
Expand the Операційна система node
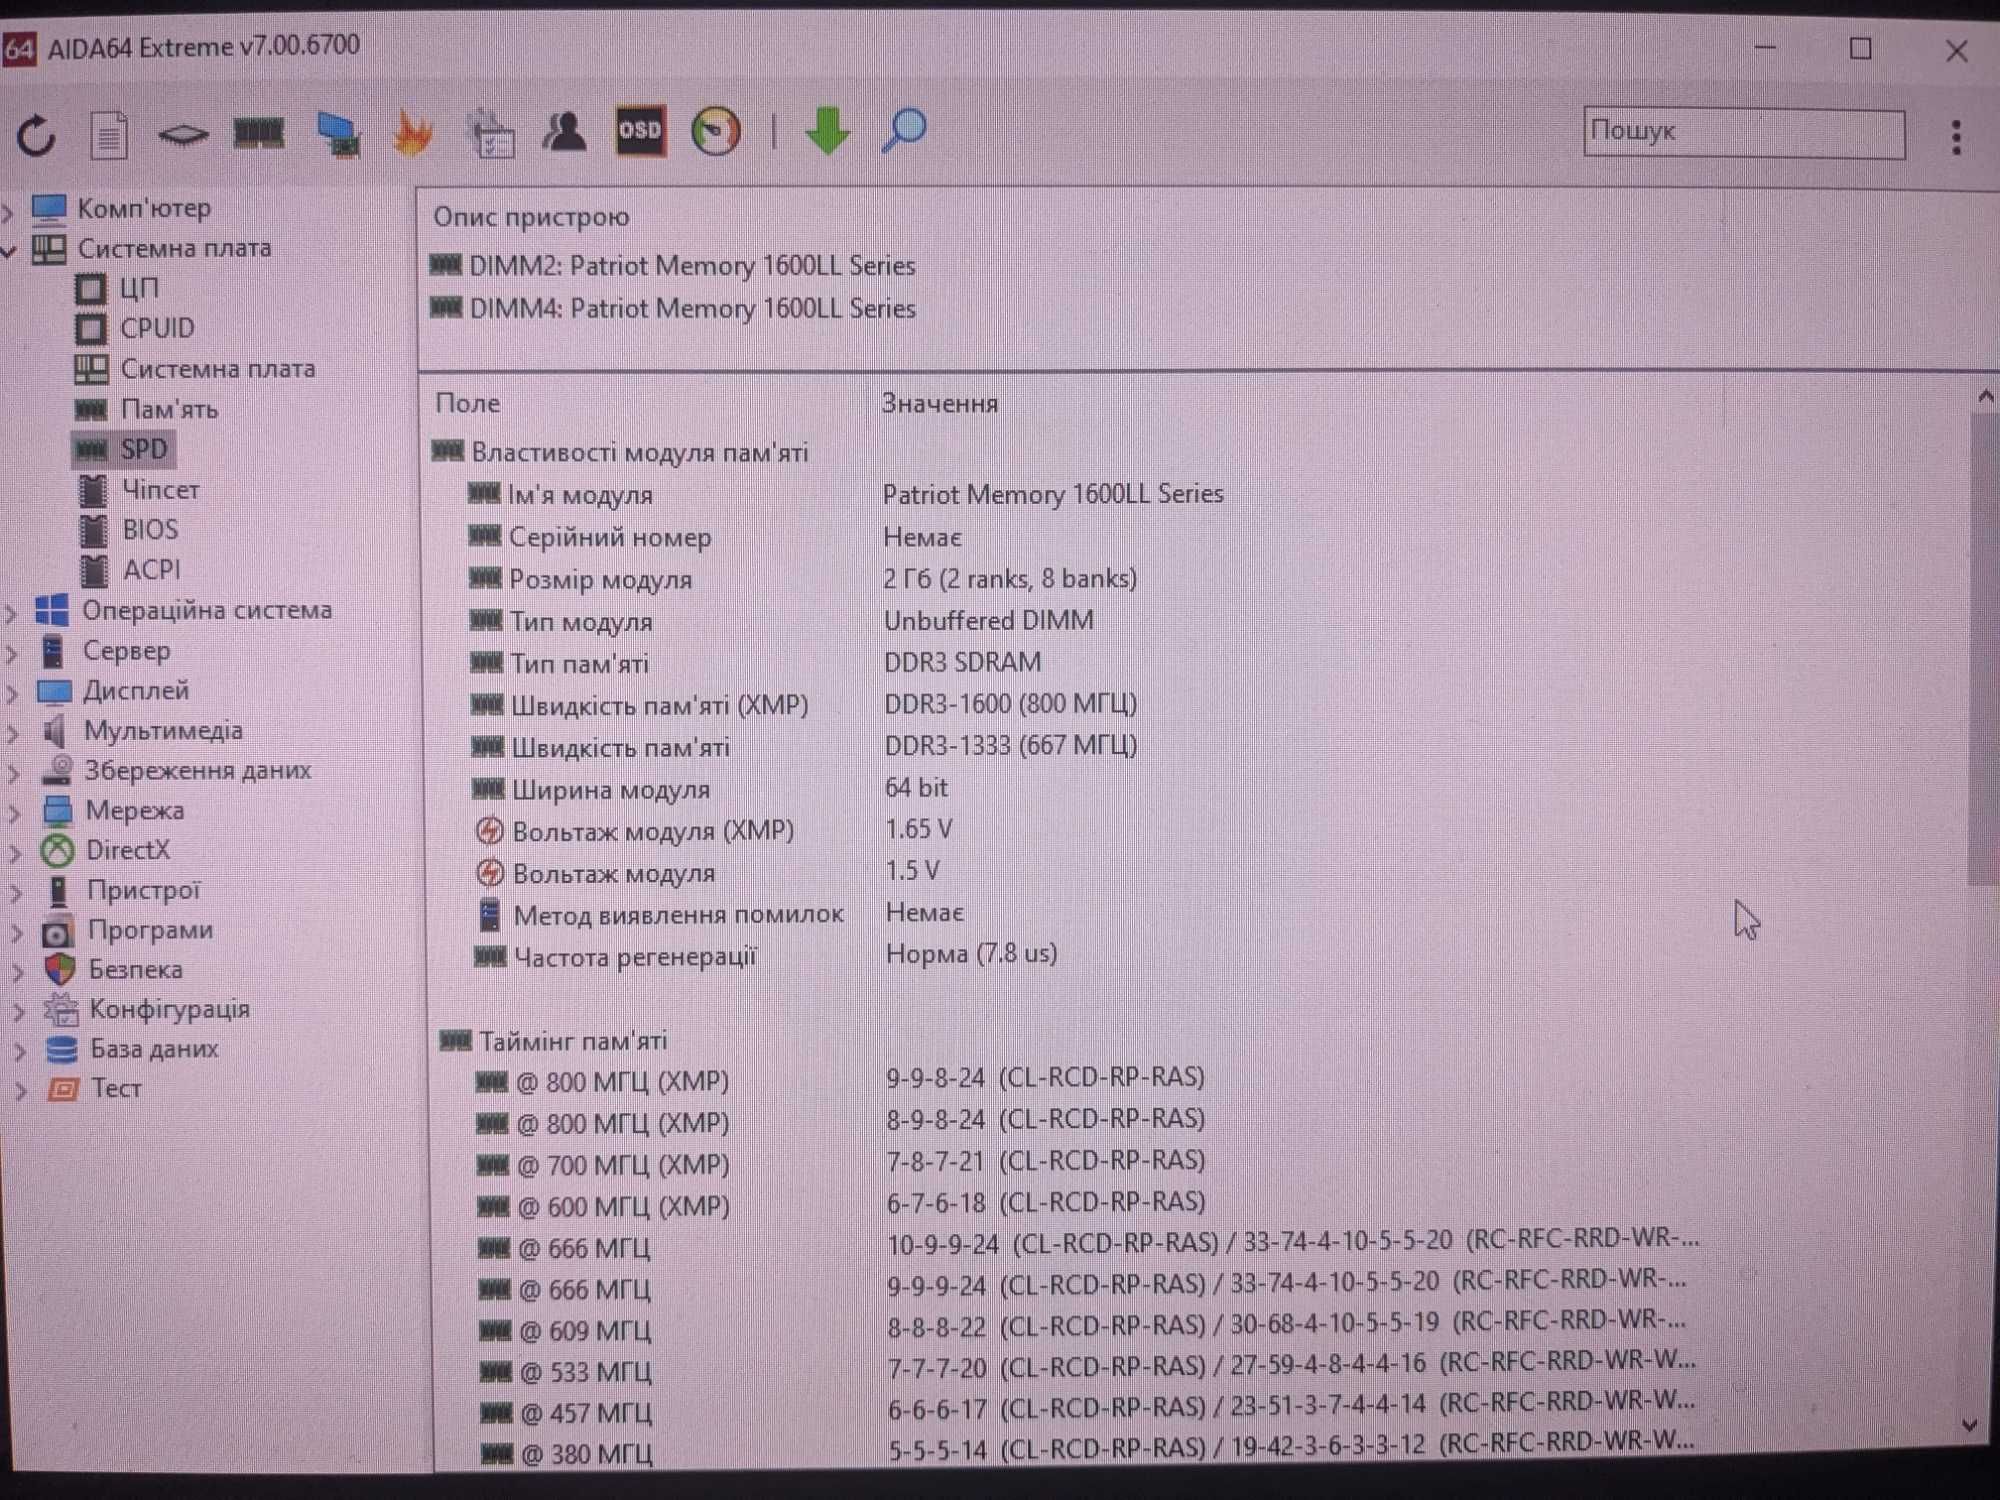coord(12,613)
